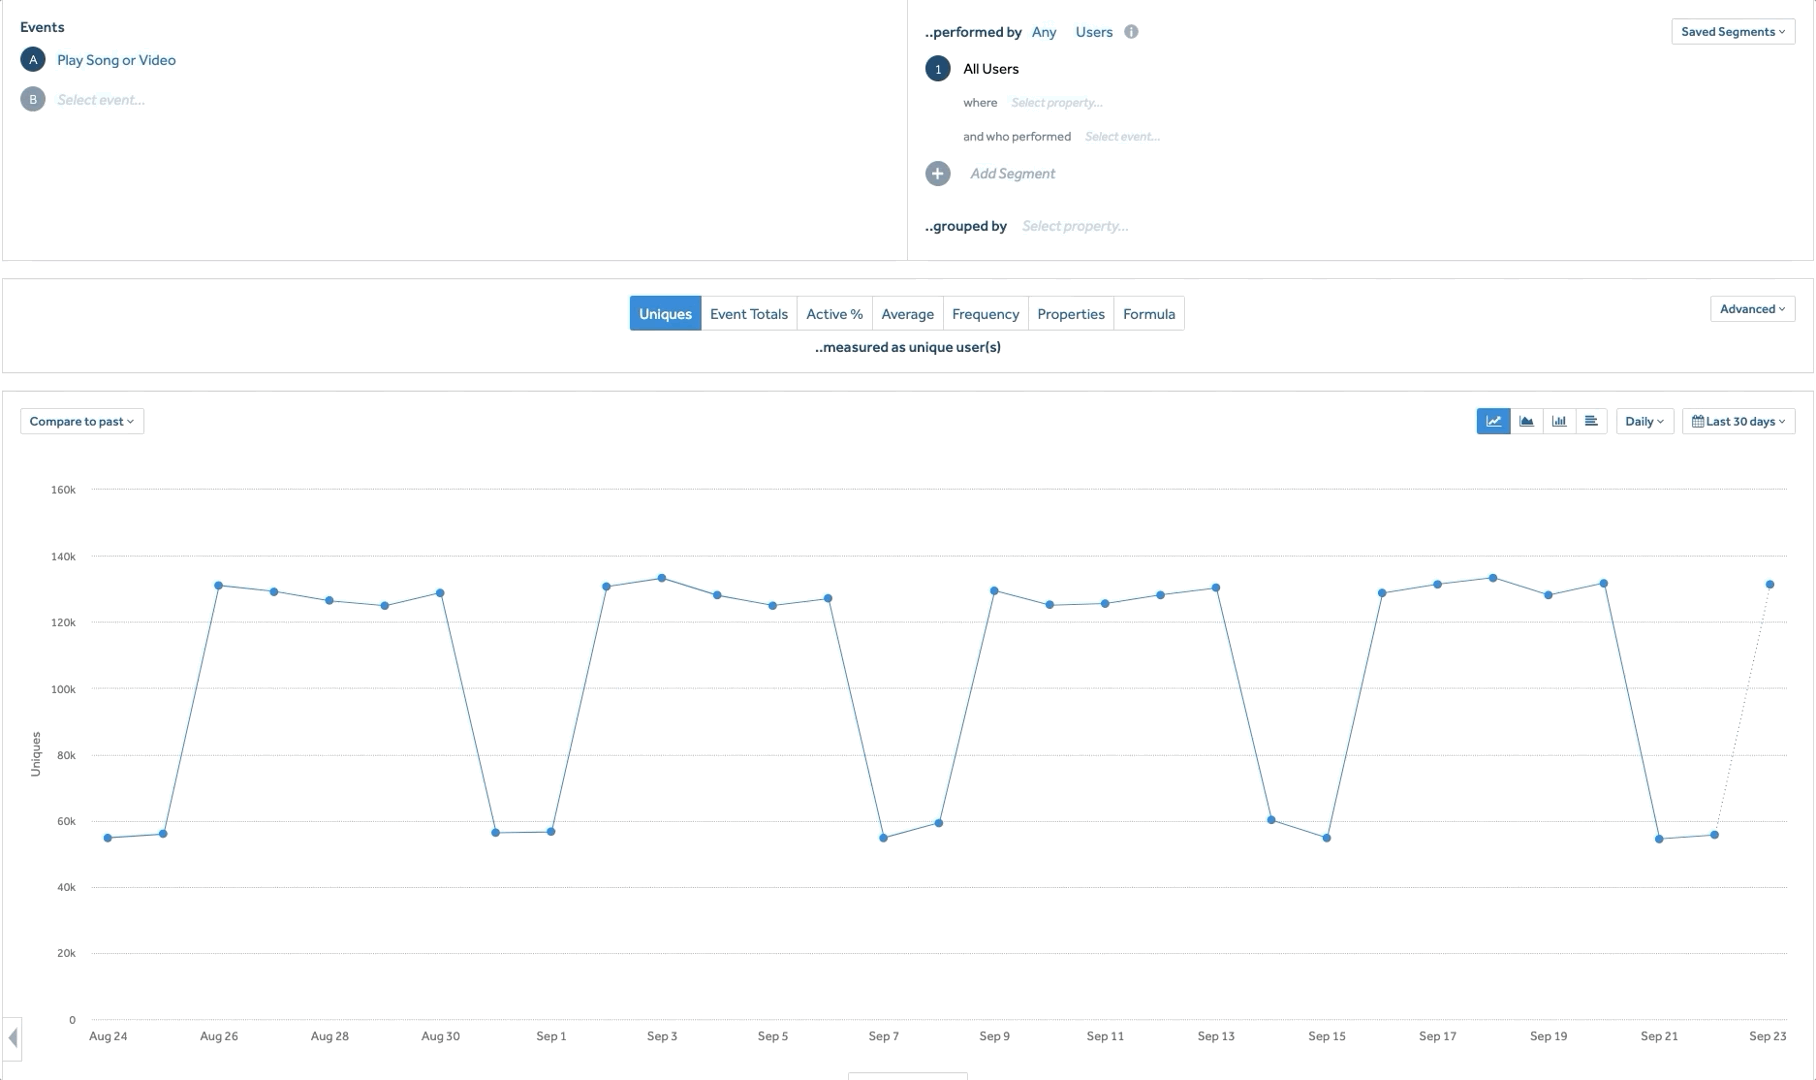Viewport: 1816px width, 1080px height.
Task: Click the Any performed-by link
Action: click(1044, 32)
